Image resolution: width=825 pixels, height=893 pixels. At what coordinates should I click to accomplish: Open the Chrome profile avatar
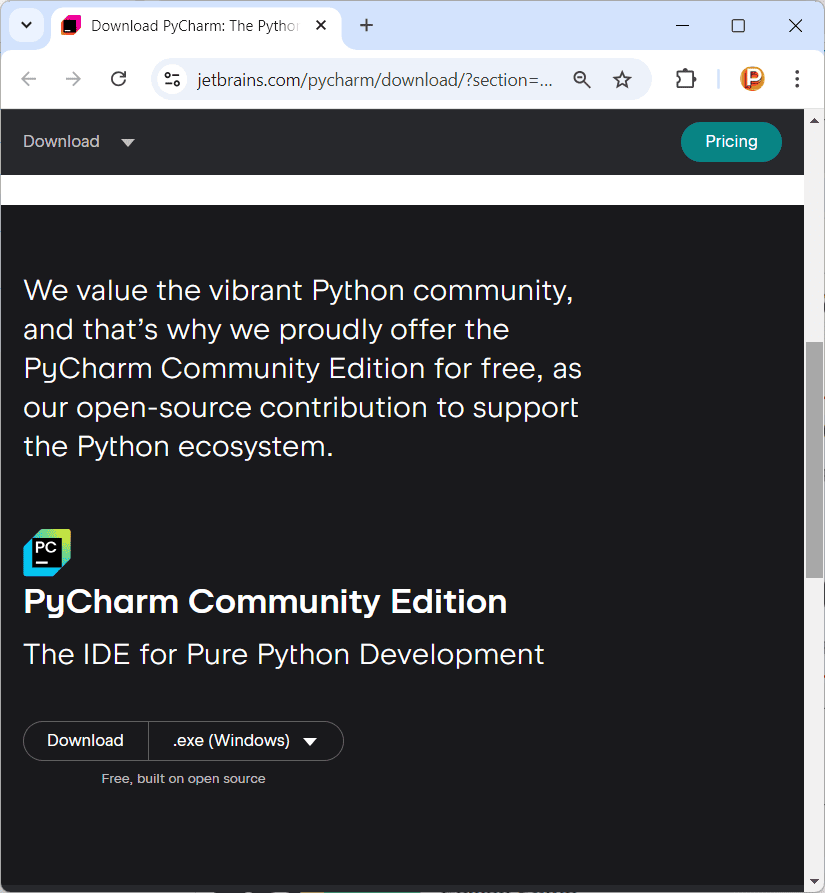752,79
